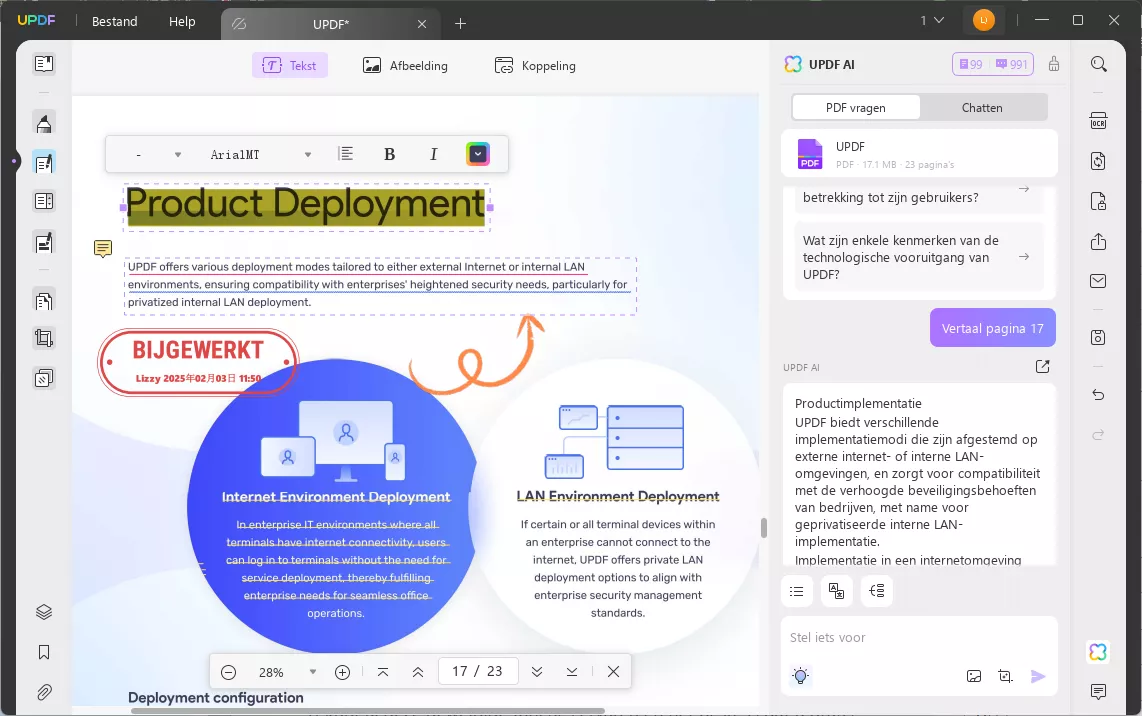Attach an image in AI chat input
The height and width of the screenshot is (716, 1142).
tap(974, 676)
